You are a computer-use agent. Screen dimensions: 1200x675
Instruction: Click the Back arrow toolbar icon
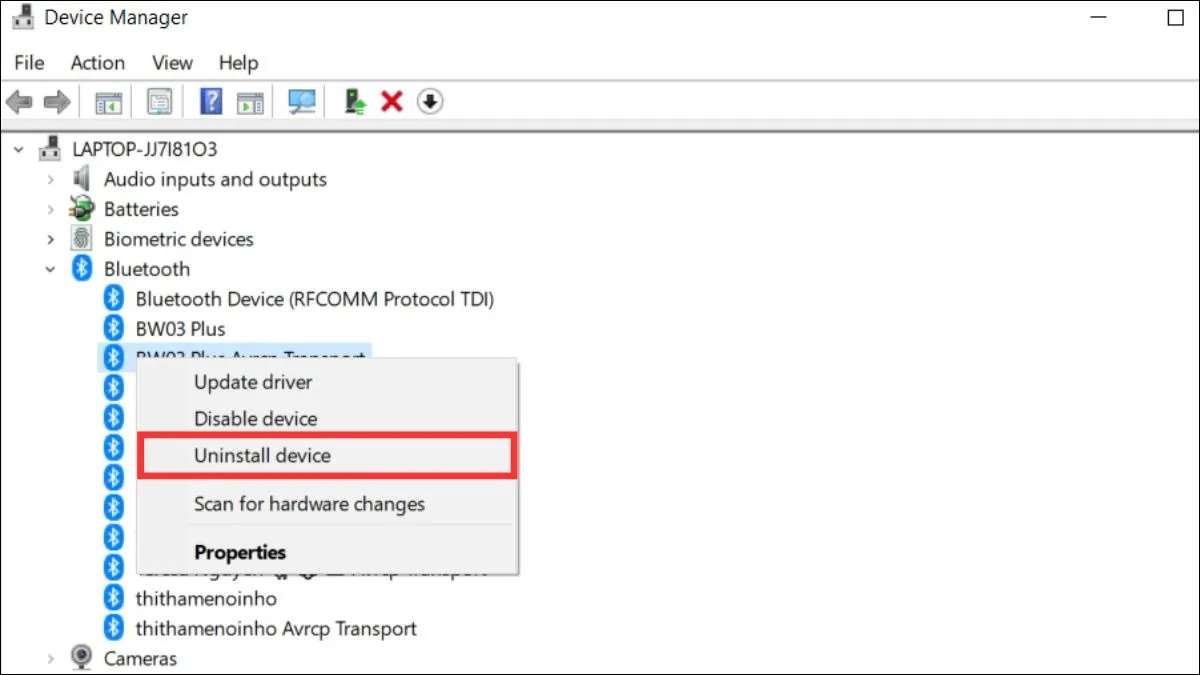click(x=19, y=102)
